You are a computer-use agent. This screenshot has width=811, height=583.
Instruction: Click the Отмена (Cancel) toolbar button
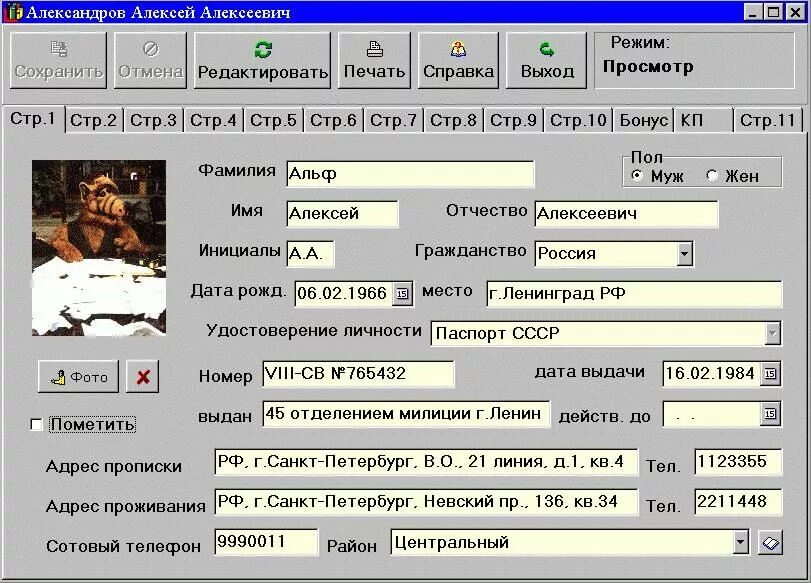151,61
